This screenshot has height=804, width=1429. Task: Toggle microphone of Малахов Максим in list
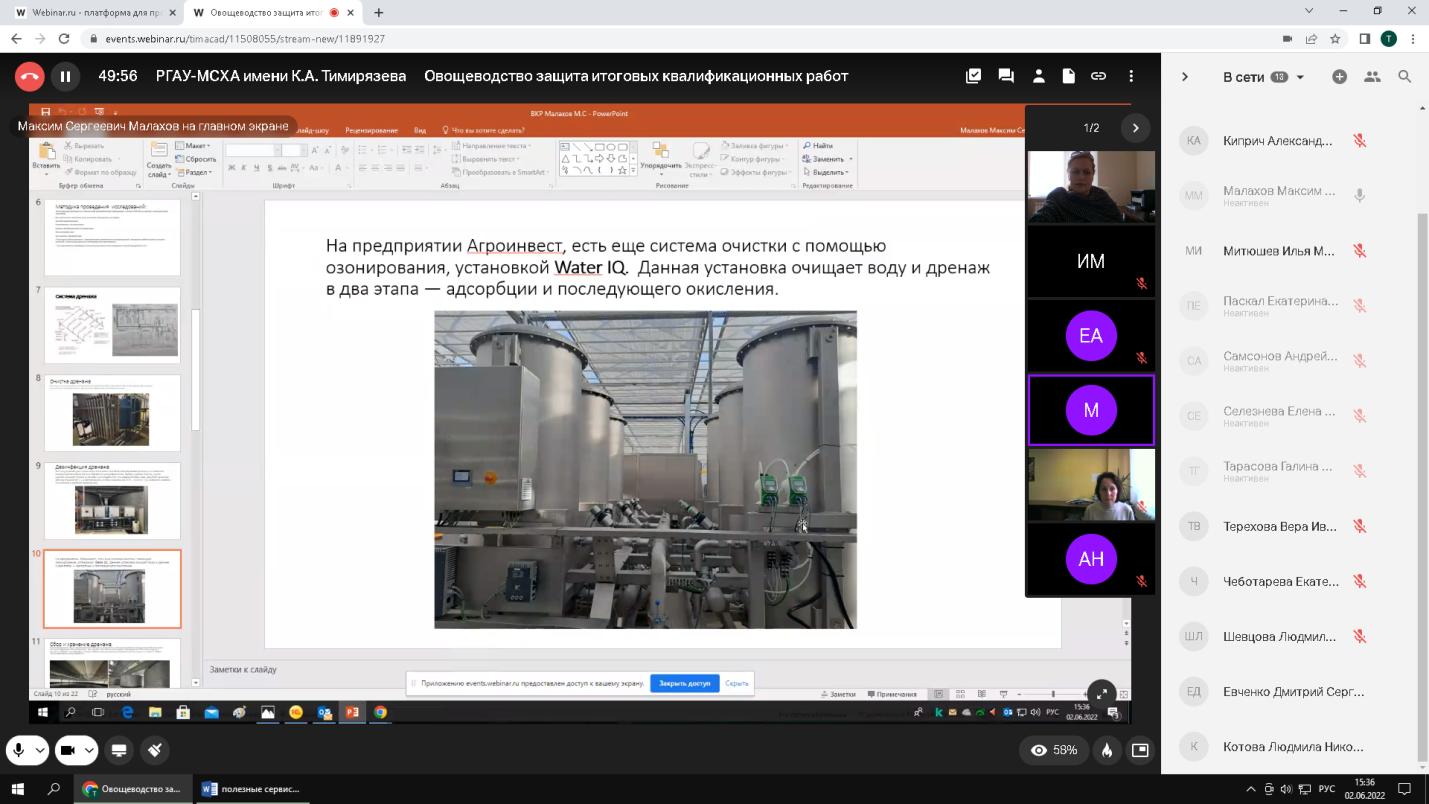point(1360,196)
